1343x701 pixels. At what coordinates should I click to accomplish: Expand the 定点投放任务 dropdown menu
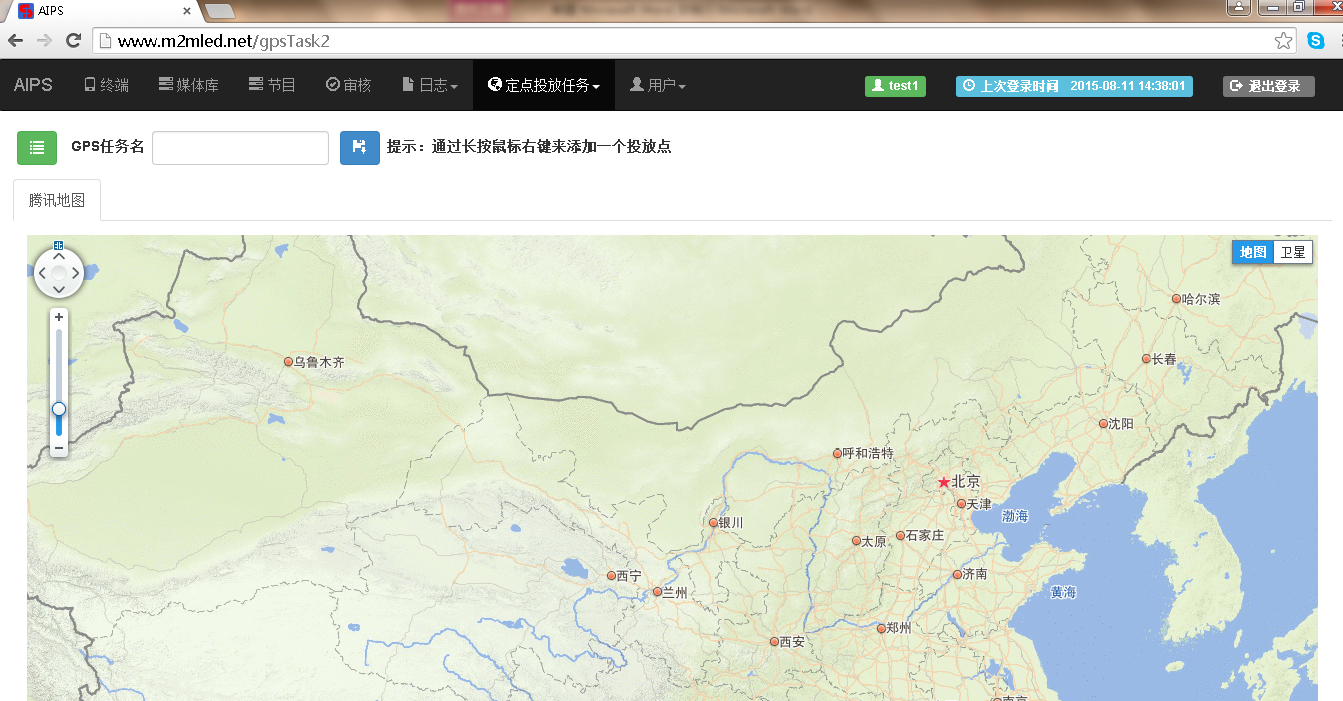click(544, 86)
